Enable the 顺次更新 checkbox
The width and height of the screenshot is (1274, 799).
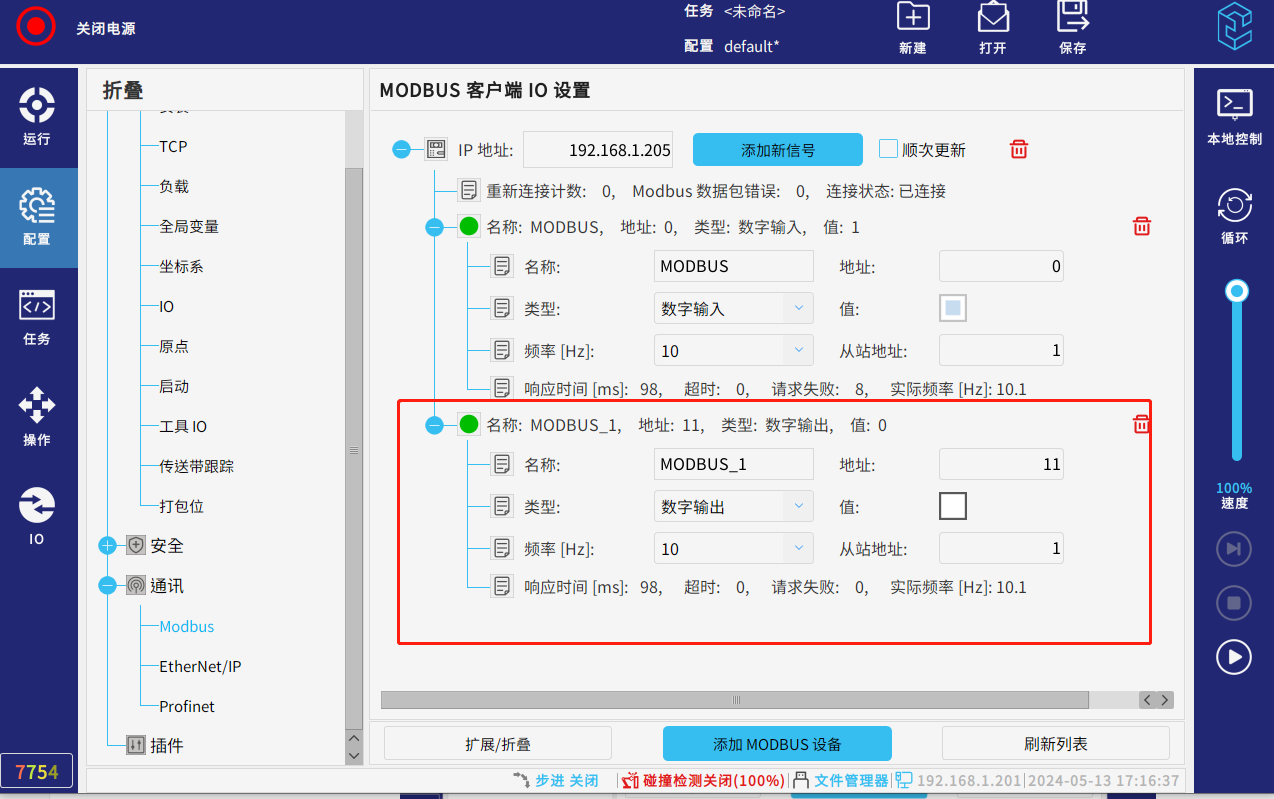coord(888,149)
